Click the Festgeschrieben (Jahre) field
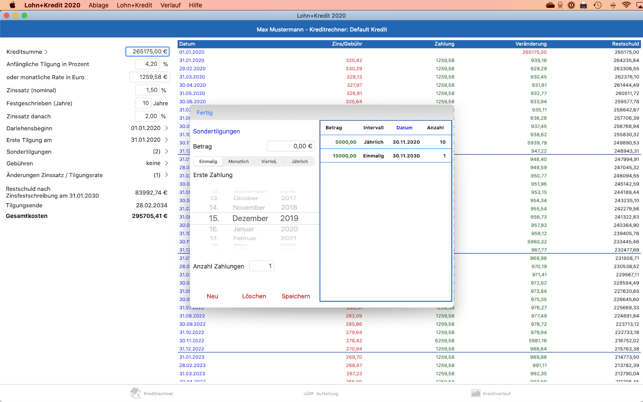This screenshot has width=643, height=402. 143,103
